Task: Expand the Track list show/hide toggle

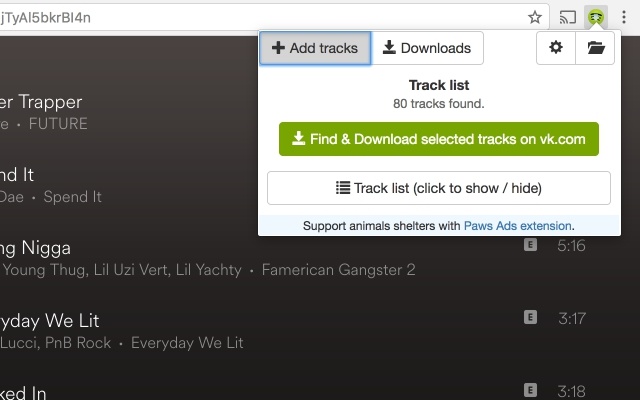Action: click(x=439, y=188)
